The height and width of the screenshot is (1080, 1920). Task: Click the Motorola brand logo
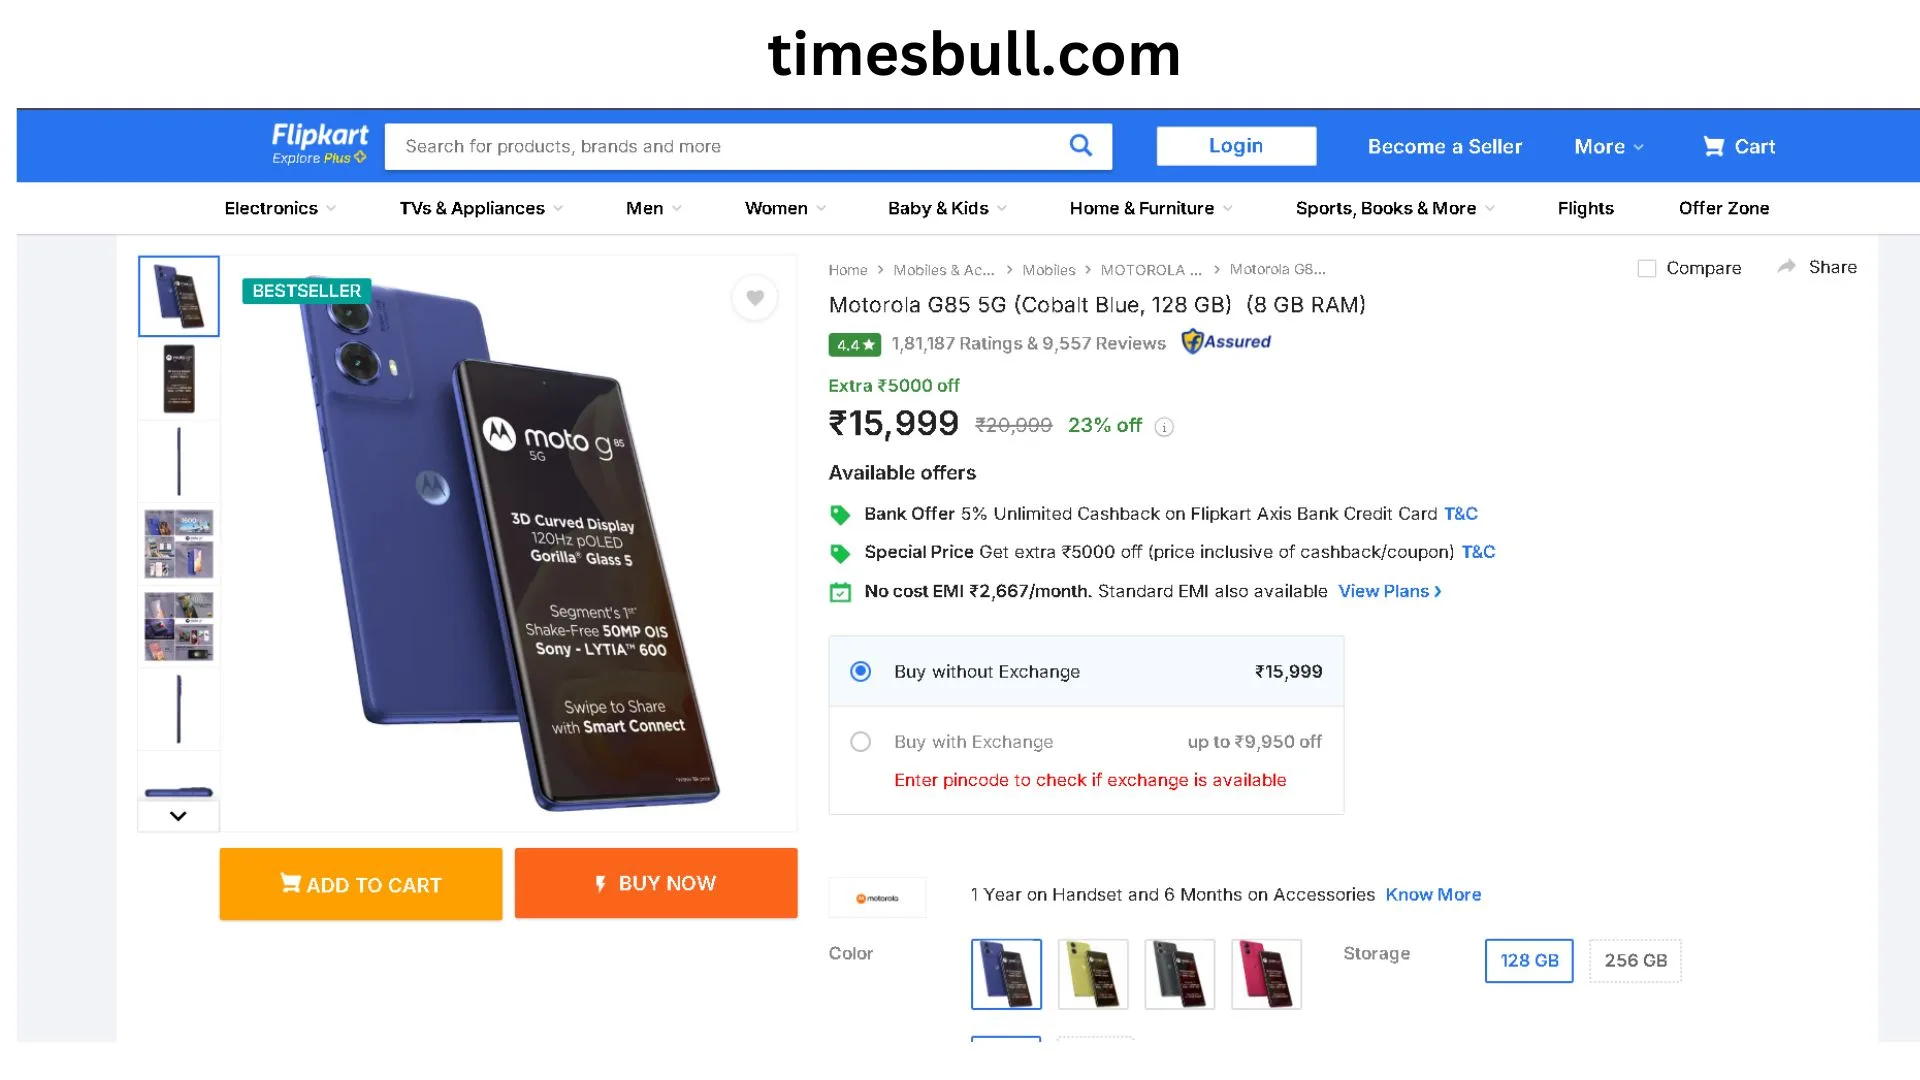tap(877, 897)
